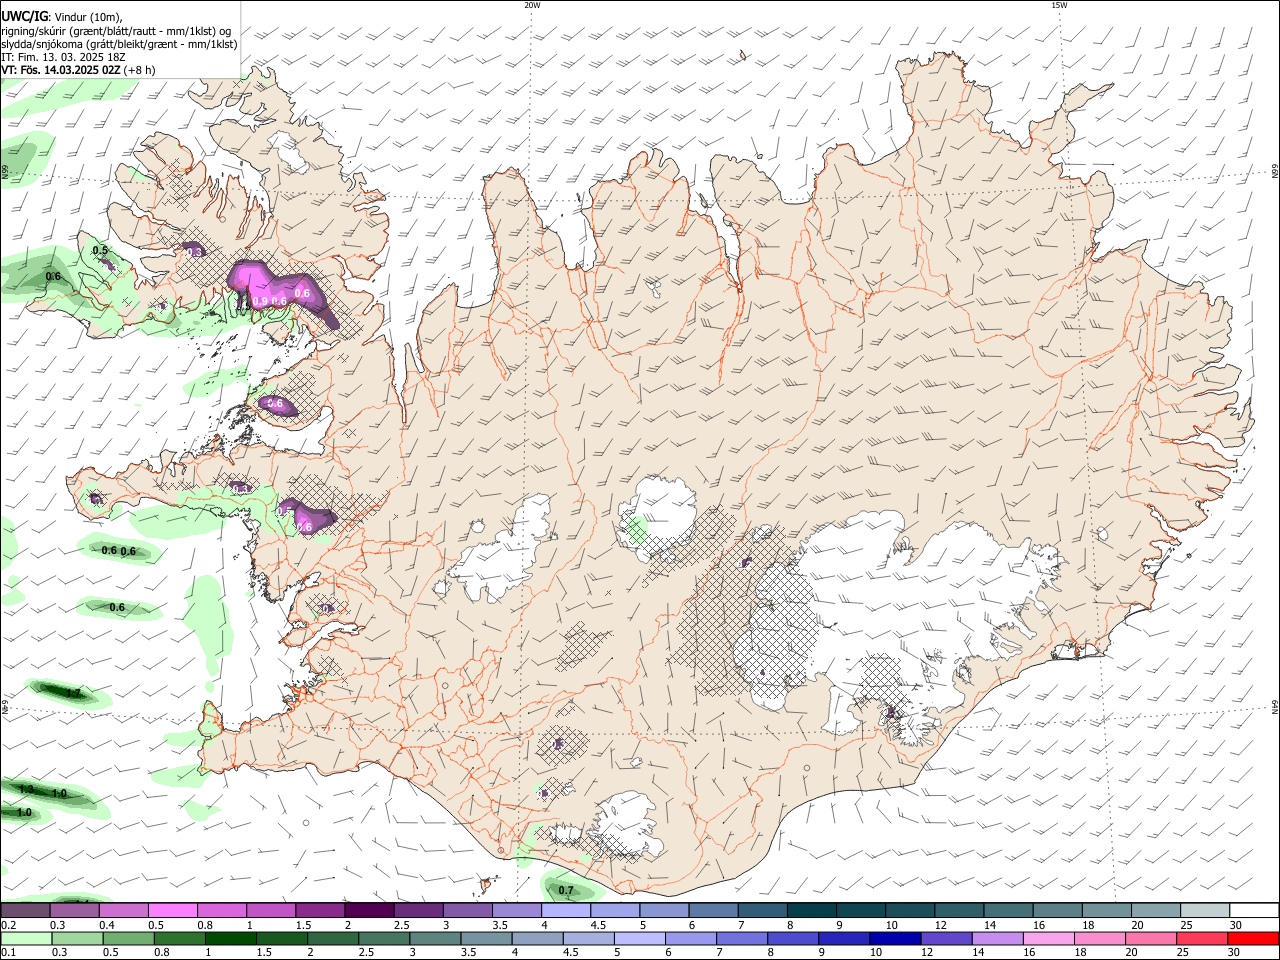
Task: Select the white swatch after 30 in the upper row
Action: point(1255,910)
